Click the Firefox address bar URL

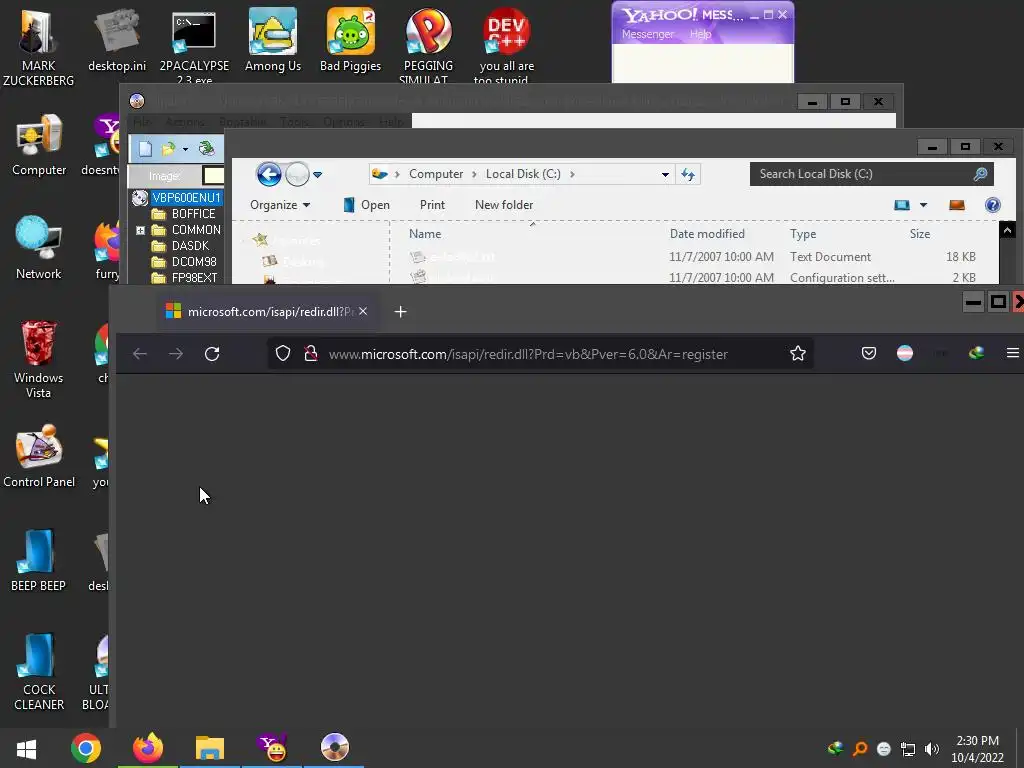[x=528, y=354]
